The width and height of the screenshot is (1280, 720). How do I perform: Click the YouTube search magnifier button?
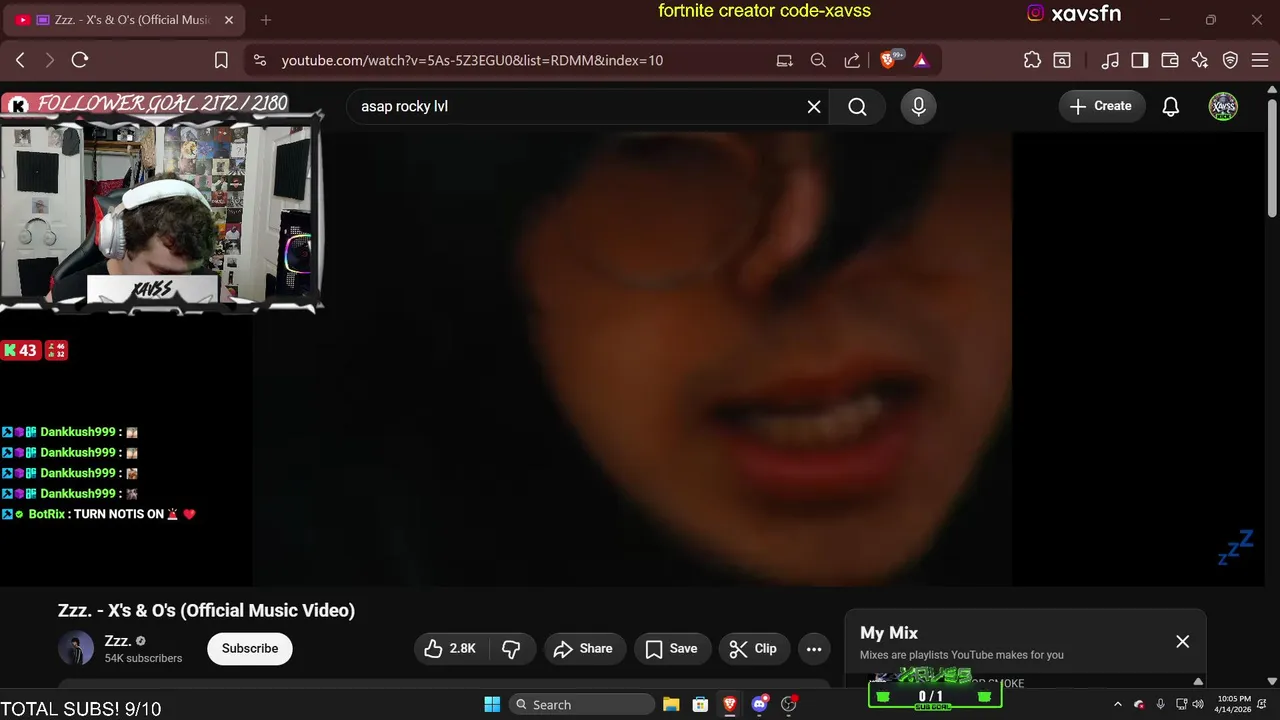(x=858, y=106)
